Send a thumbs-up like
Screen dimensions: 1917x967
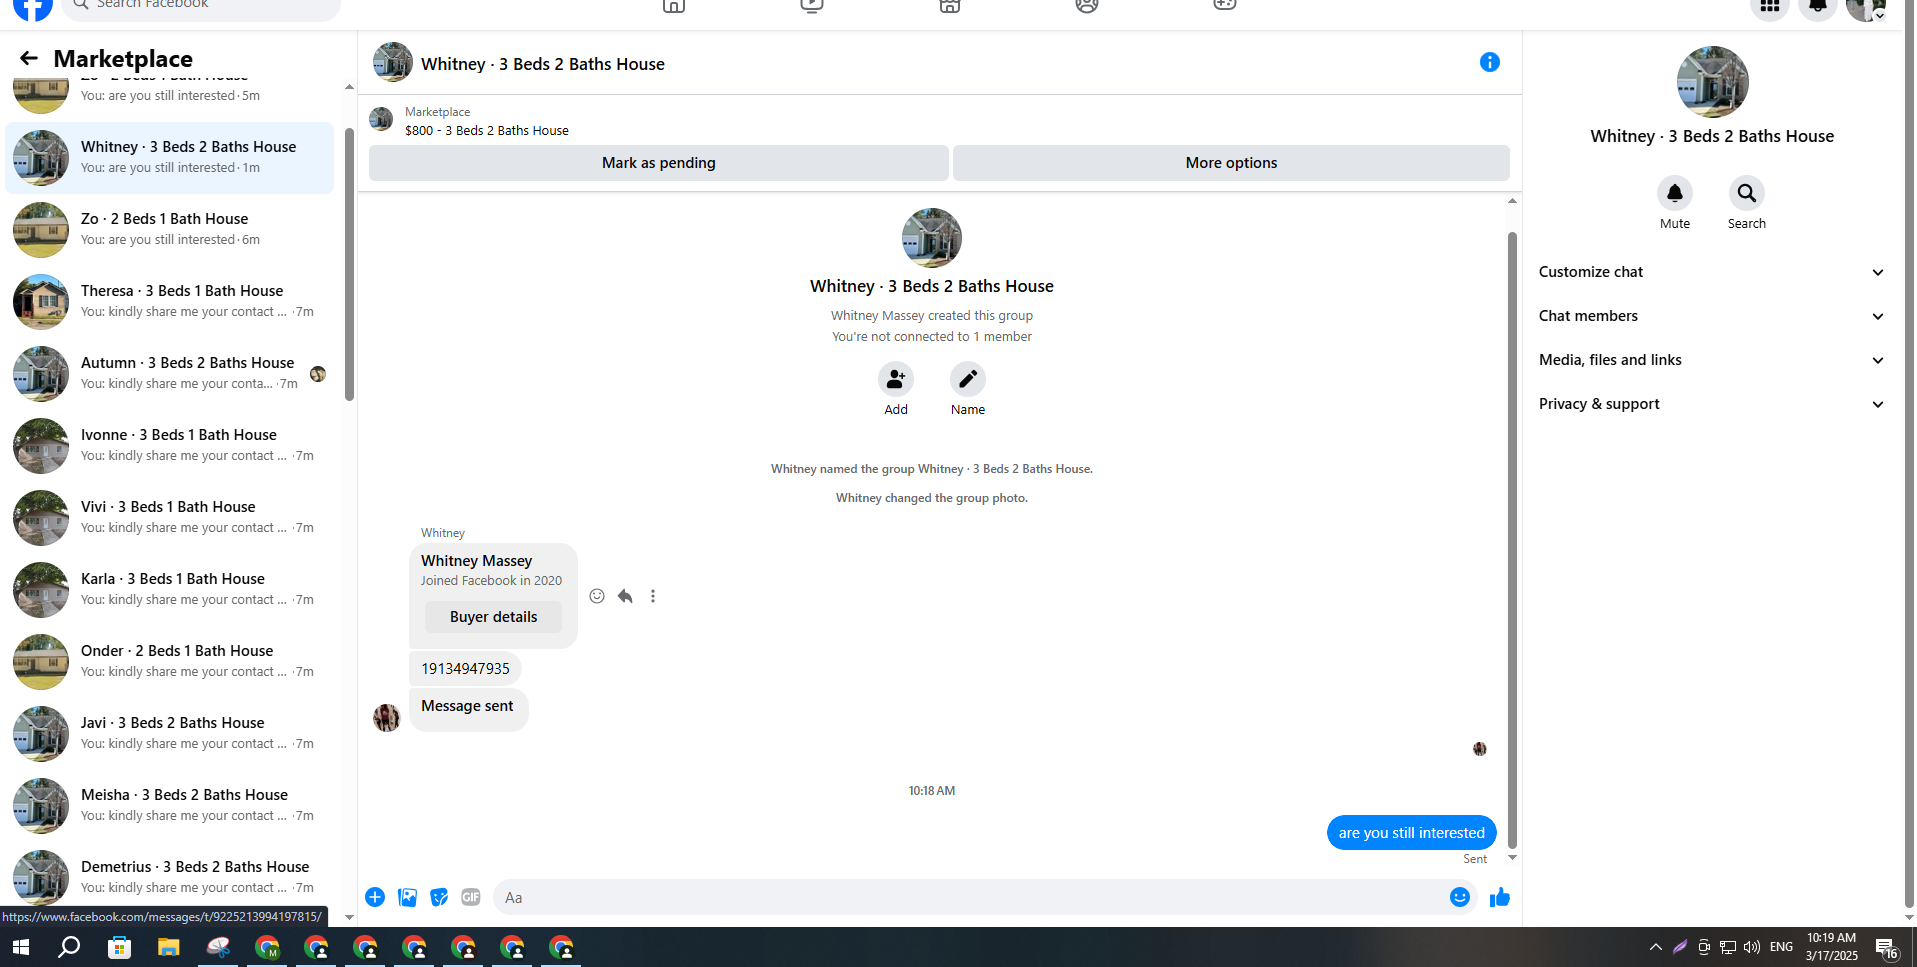click(1499, 897)
